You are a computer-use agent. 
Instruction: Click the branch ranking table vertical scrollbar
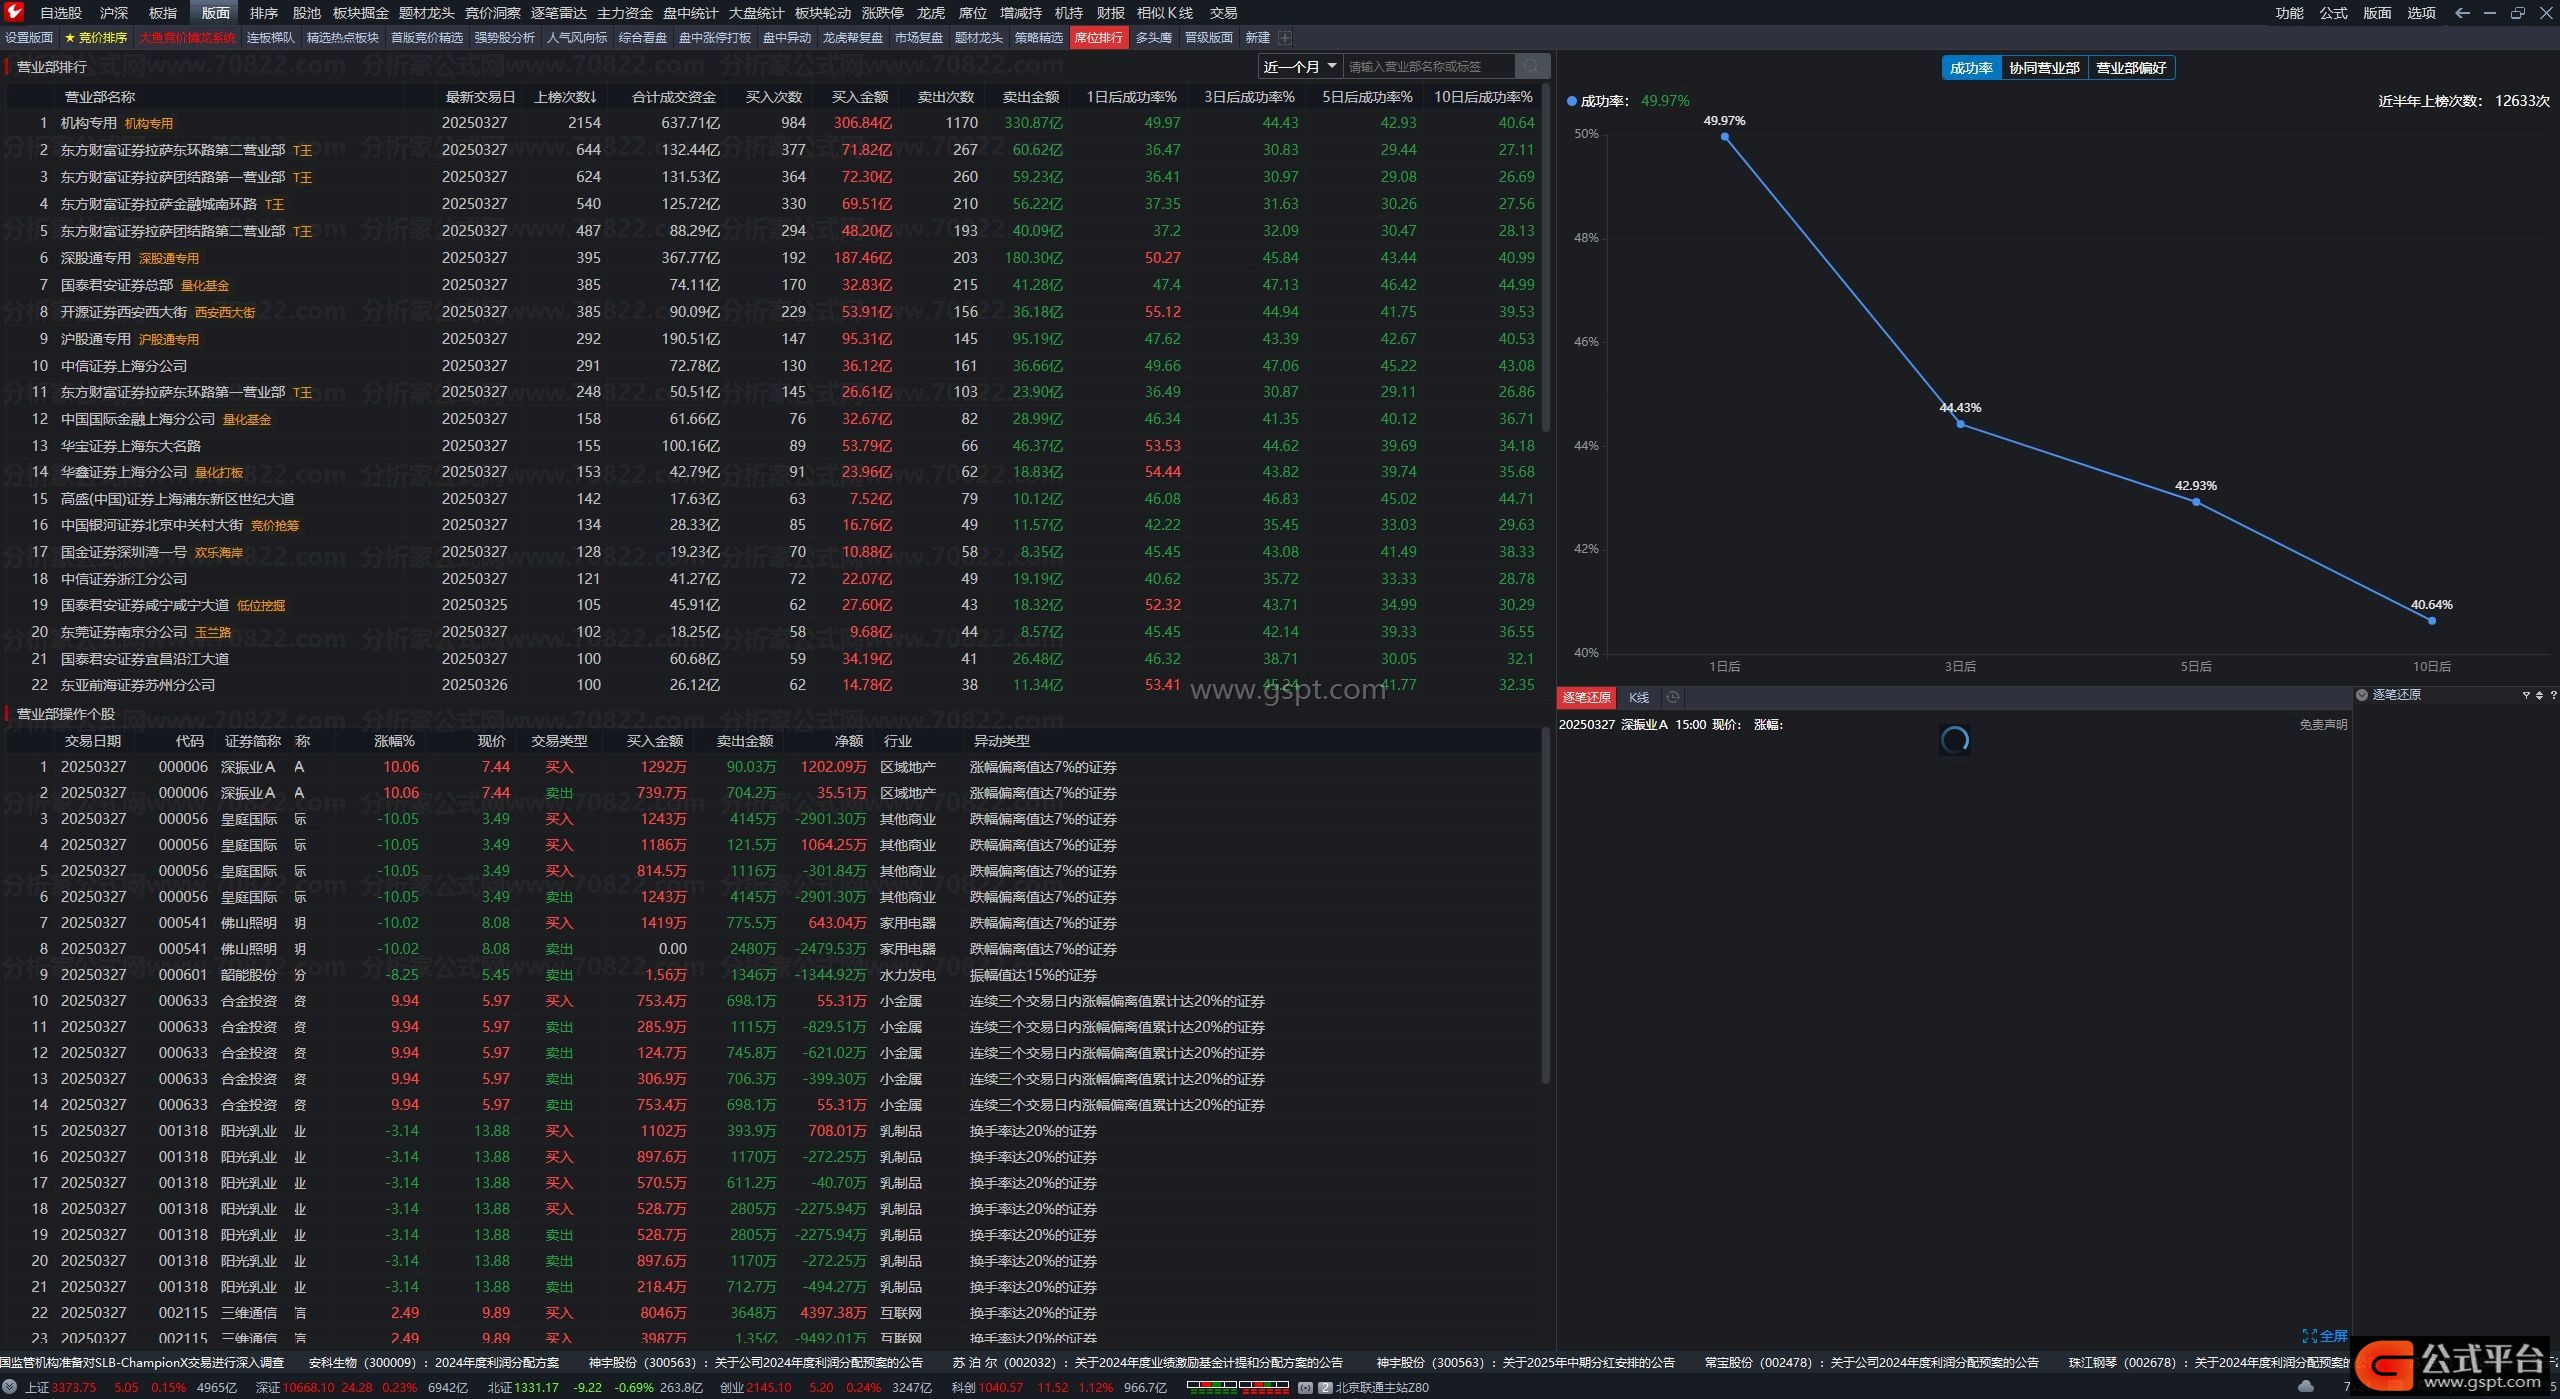point(1546,260)
